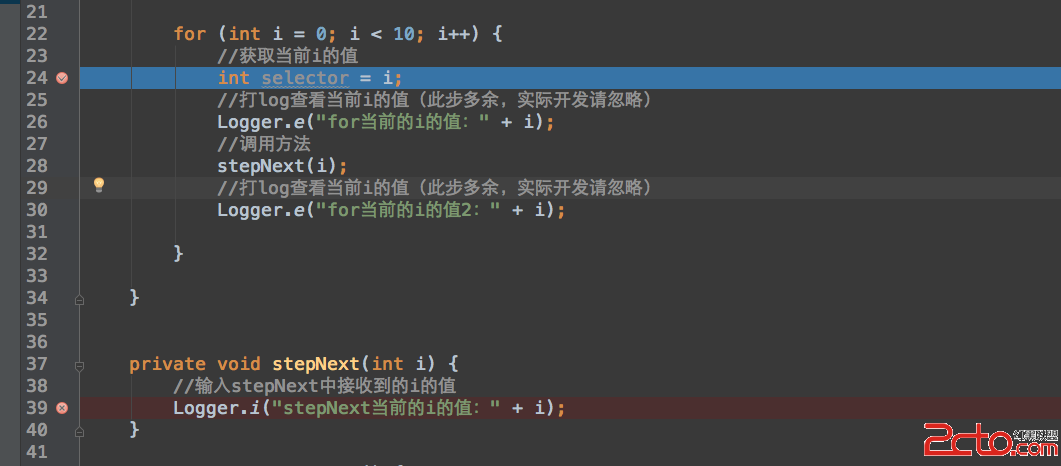Screen dimensions: 1061x466
Task: Click line number 22 in gutter
Action: pyautogui.click(x=36, y=34)
